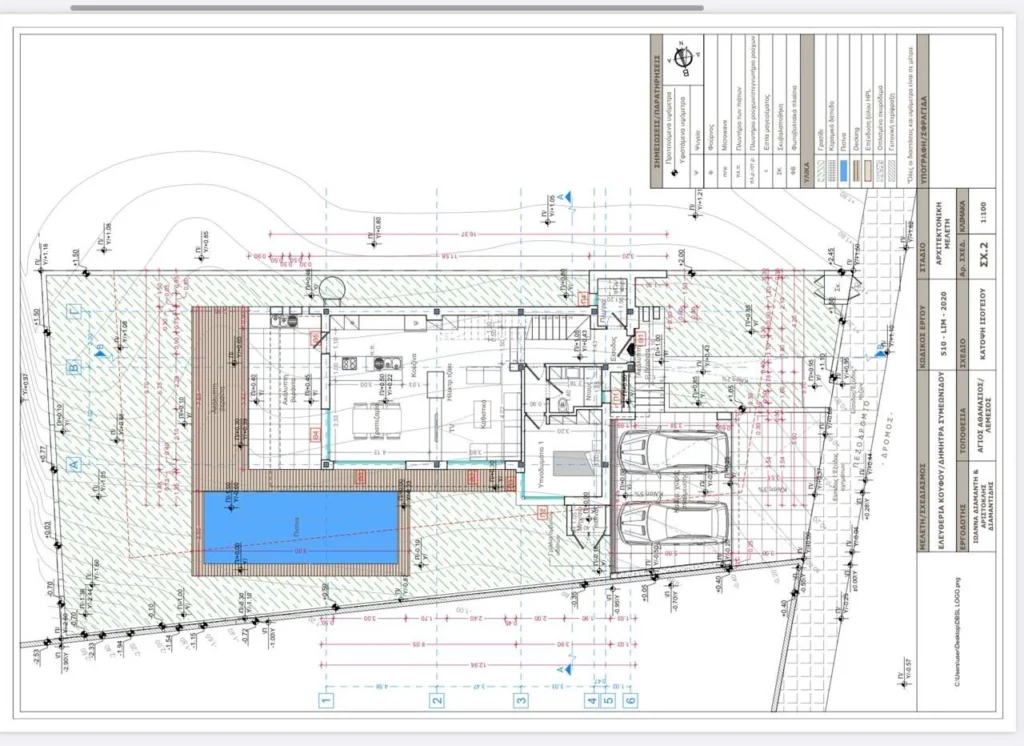Click the ΥΛΙΚΑ materials legend header
Viewport: 1024px width, 746px height.
pyautogui.click(x=807, y=174)
